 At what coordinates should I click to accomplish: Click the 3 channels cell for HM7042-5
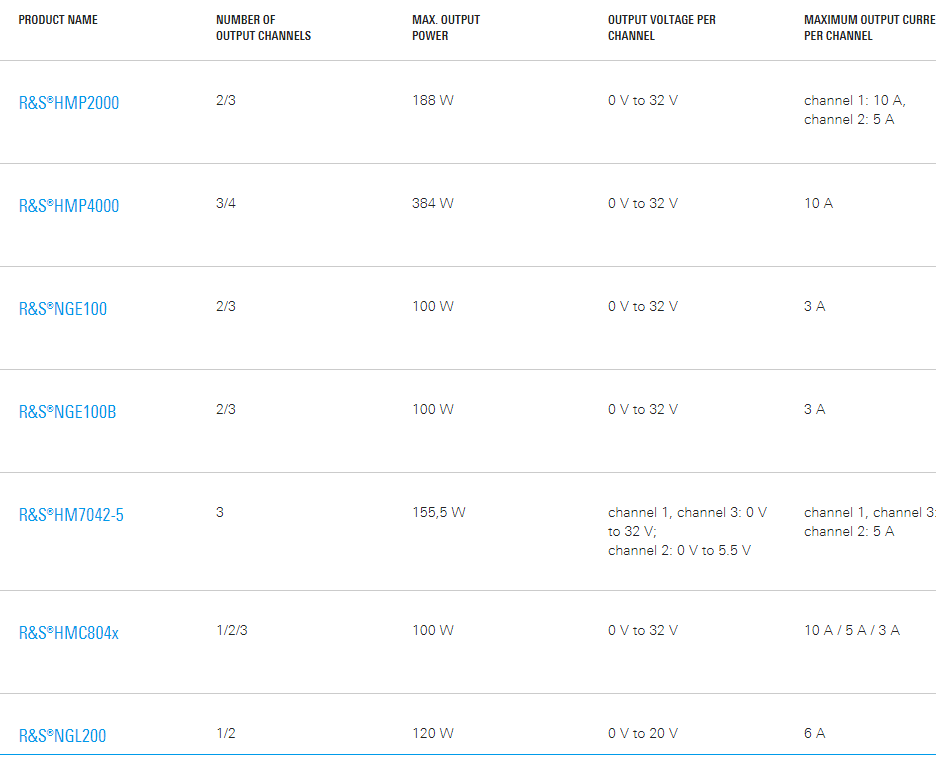[x=220, y=512]
